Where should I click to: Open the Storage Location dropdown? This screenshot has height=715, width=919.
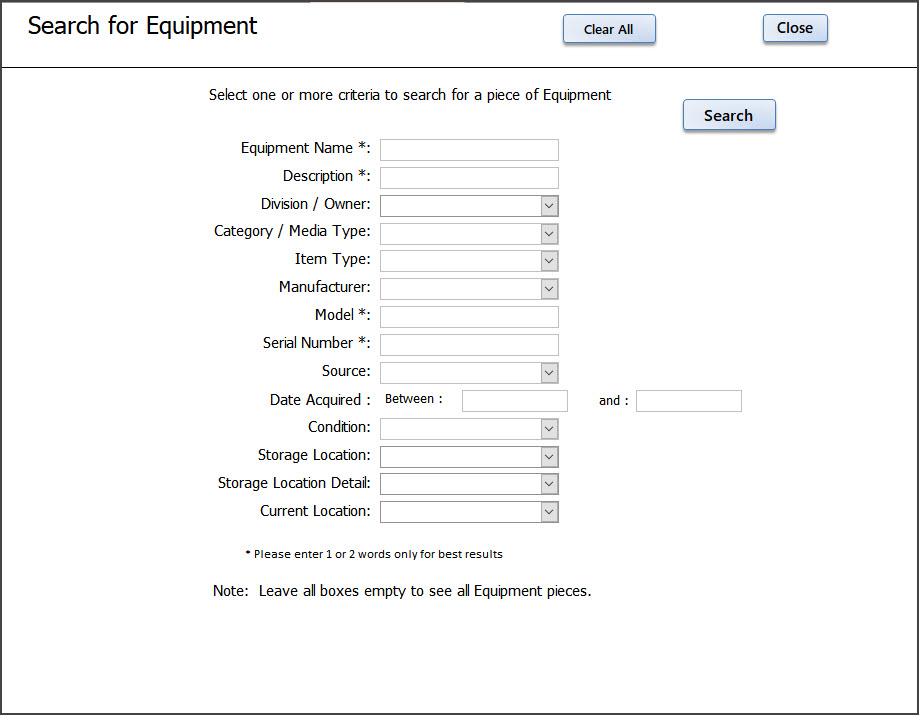[468, 457]
